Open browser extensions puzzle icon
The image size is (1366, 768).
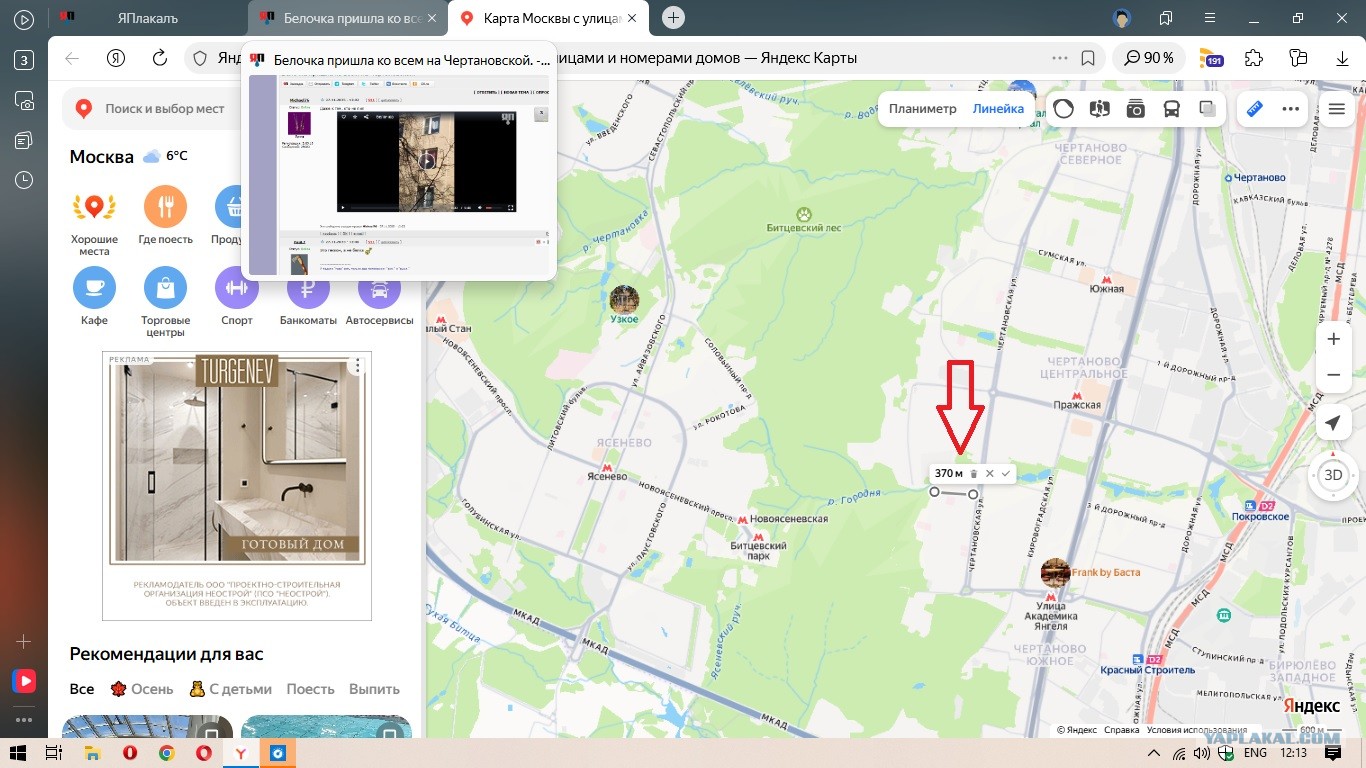[1254, 58]
